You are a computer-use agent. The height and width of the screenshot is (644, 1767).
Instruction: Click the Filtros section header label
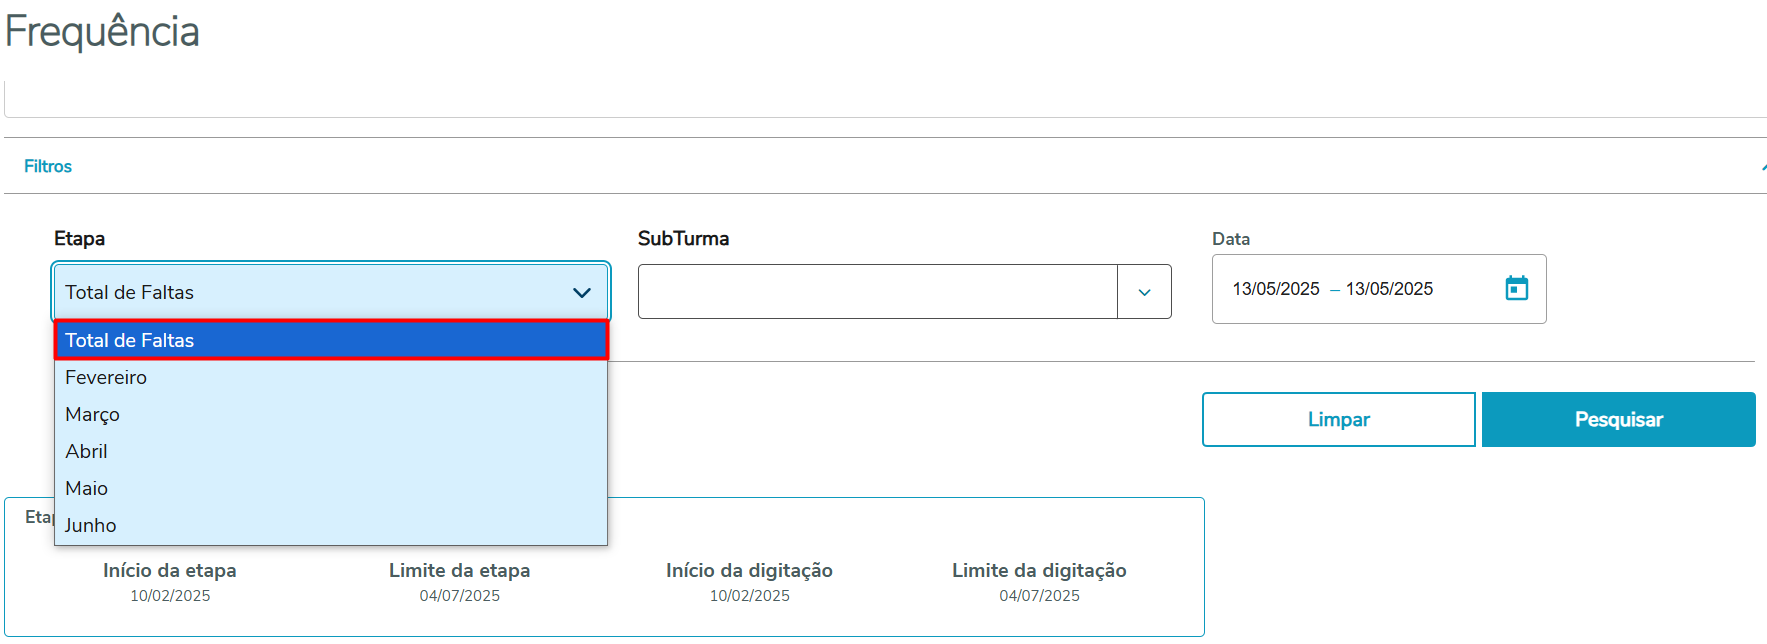tap(48, 166)
